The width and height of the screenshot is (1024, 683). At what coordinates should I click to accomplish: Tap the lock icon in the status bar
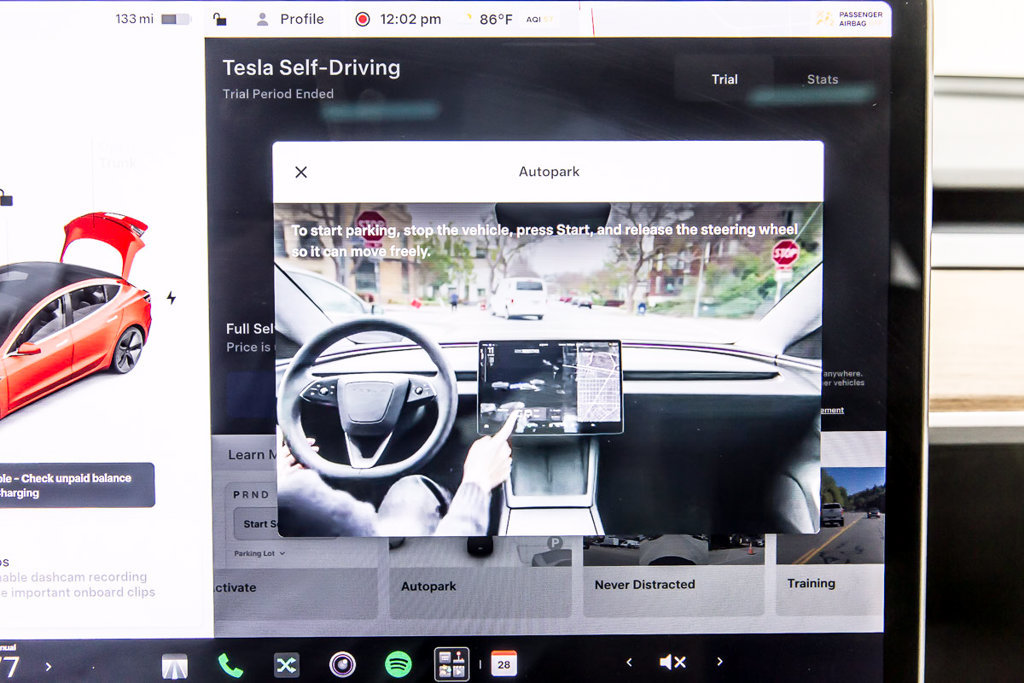[x=219, y=19]
